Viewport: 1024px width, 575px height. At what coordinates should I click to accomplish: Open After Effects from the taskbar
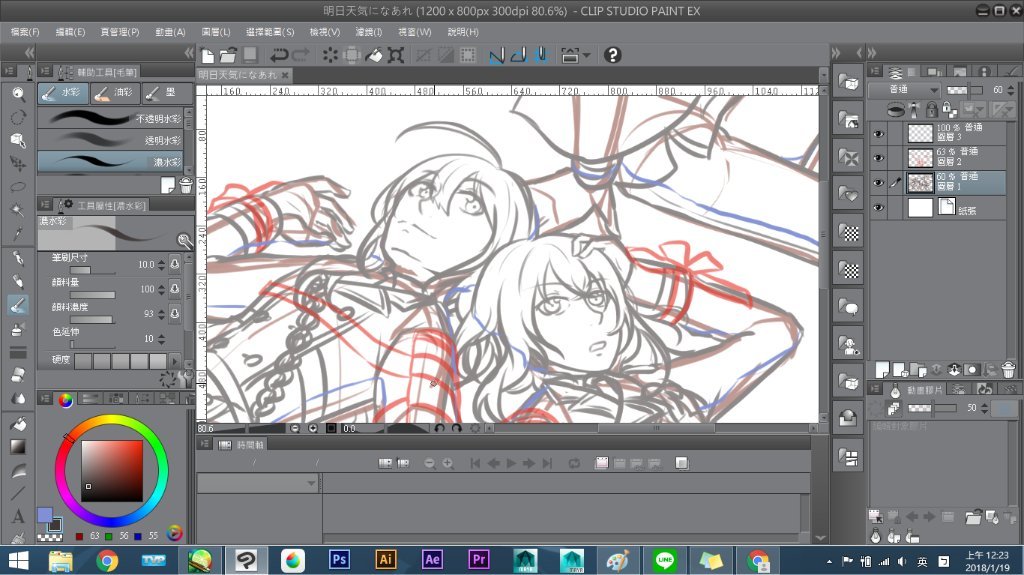click(432, 560)
